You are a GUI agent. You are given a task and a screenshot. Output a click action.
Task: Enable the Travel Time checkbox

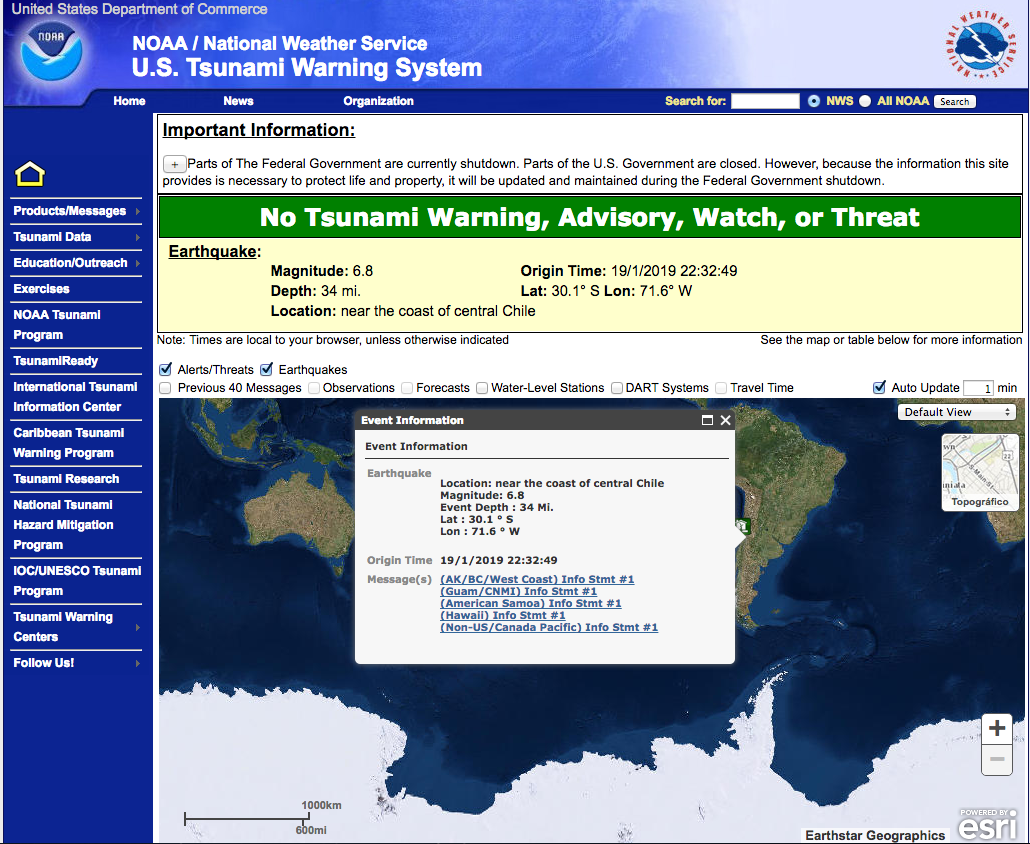point(721,388)
